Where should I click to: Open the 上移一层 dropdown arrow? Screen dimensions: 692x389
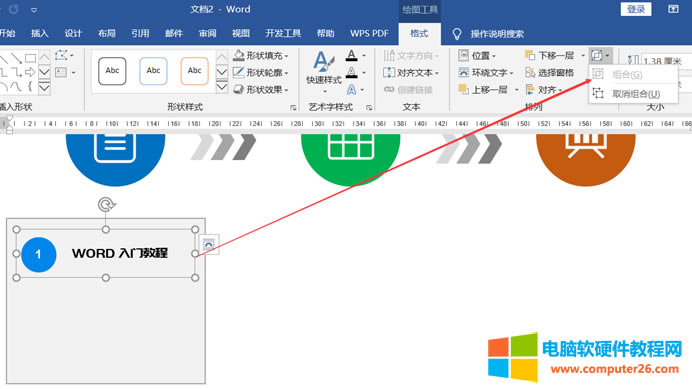[x=516, y=90]
